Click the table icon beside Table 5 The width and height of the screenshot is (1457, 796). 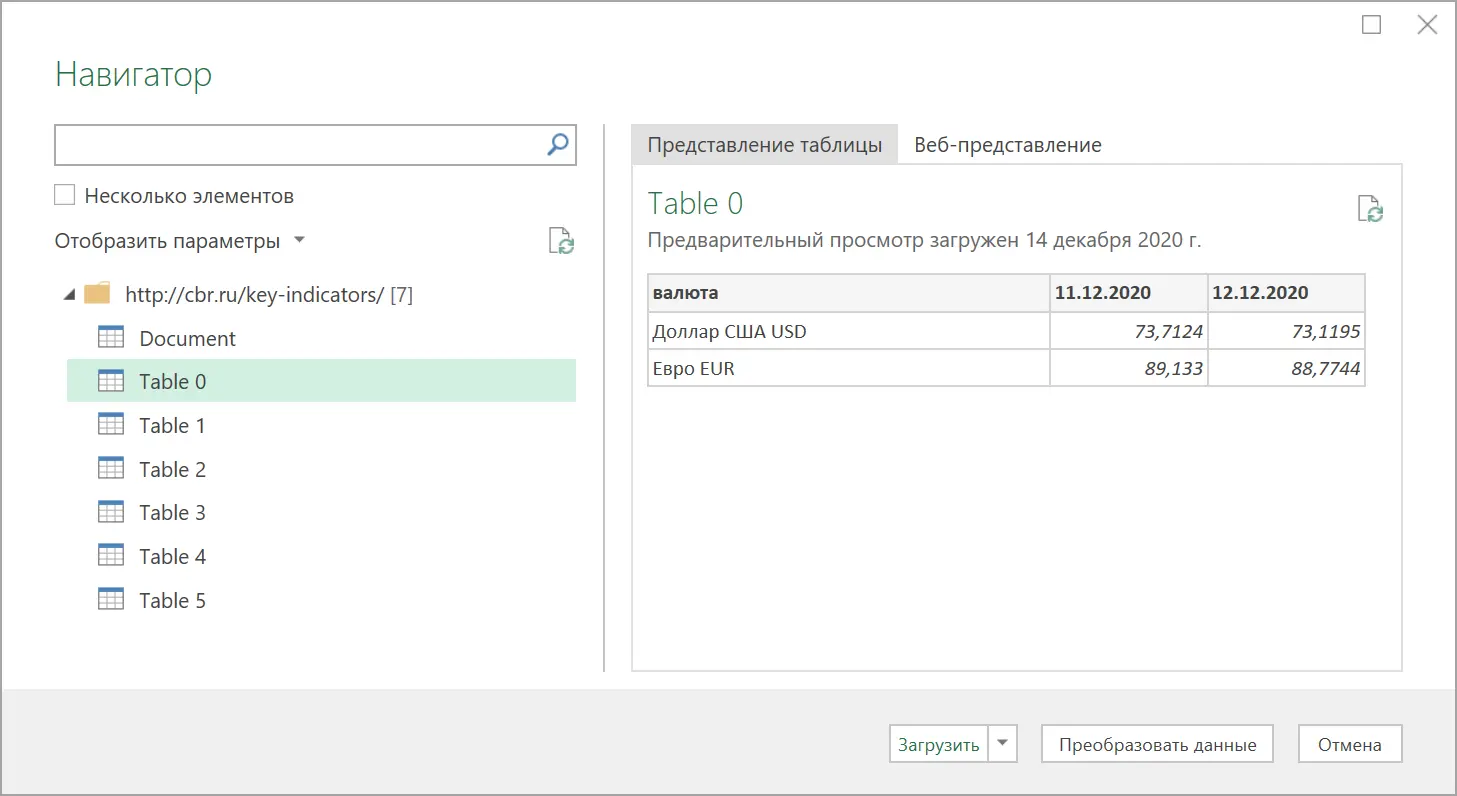111,600
